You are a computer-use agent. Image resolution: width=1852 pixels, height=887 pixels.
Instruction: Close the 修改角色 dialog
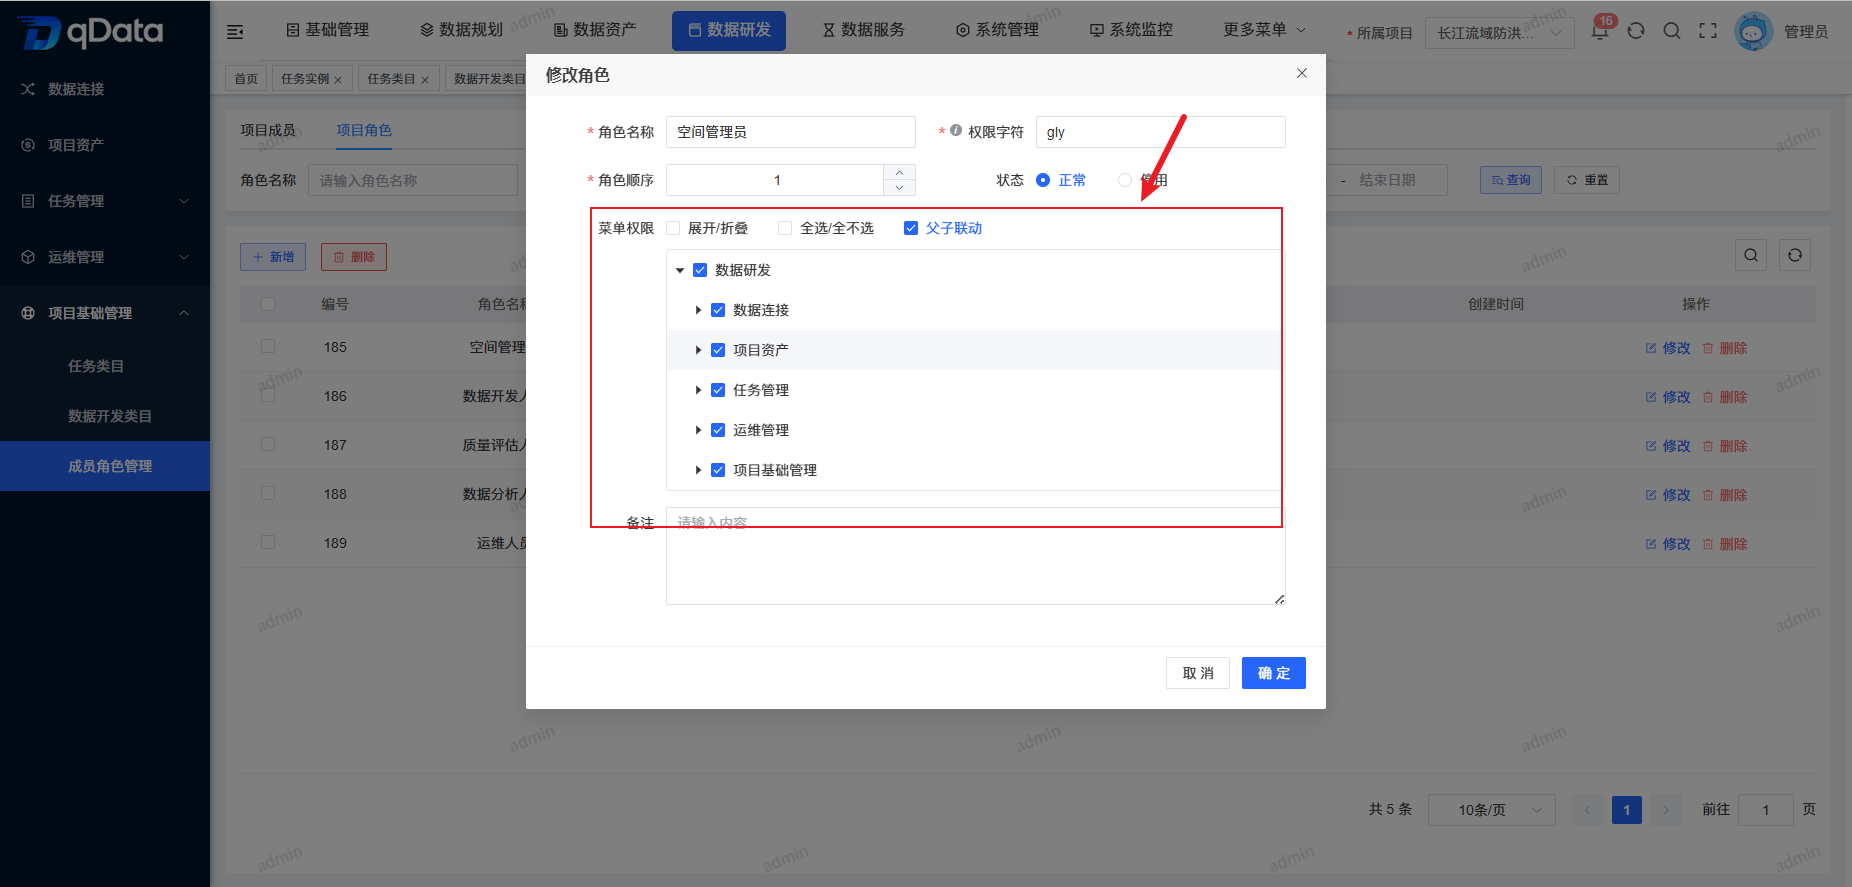pos(1302,73)
